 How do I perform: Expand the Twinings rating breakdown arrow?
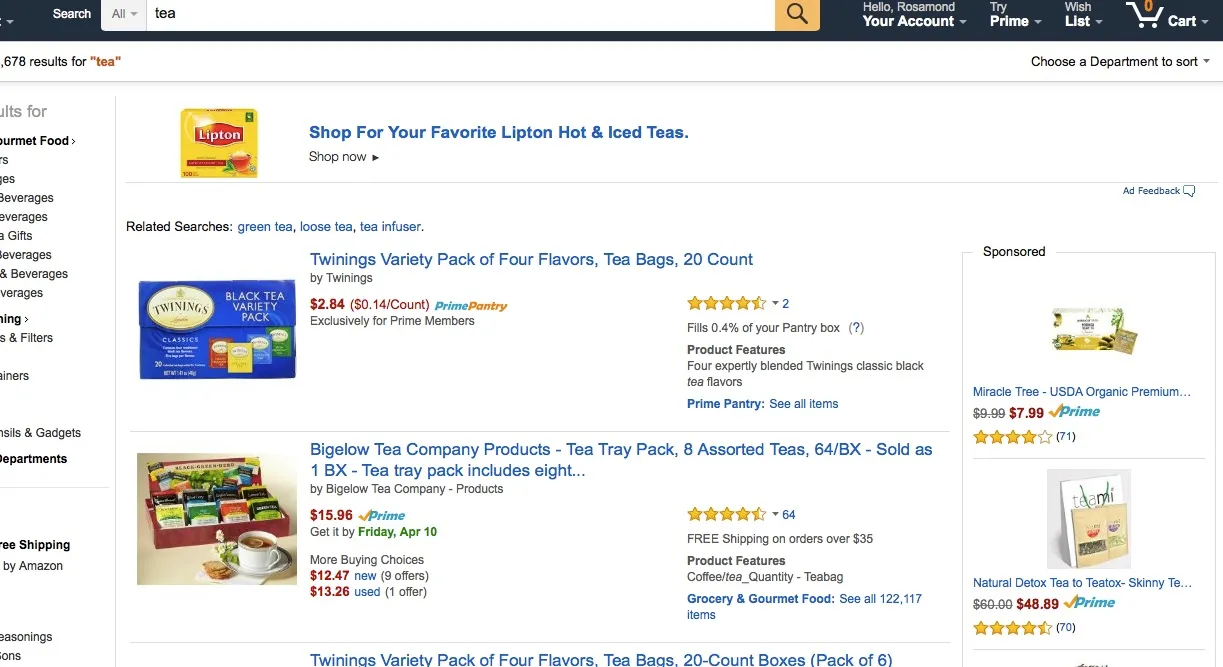(775, 303)
